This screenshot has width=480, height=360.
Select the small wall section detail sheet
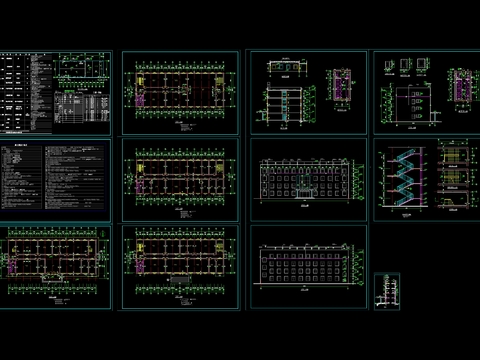387,291
